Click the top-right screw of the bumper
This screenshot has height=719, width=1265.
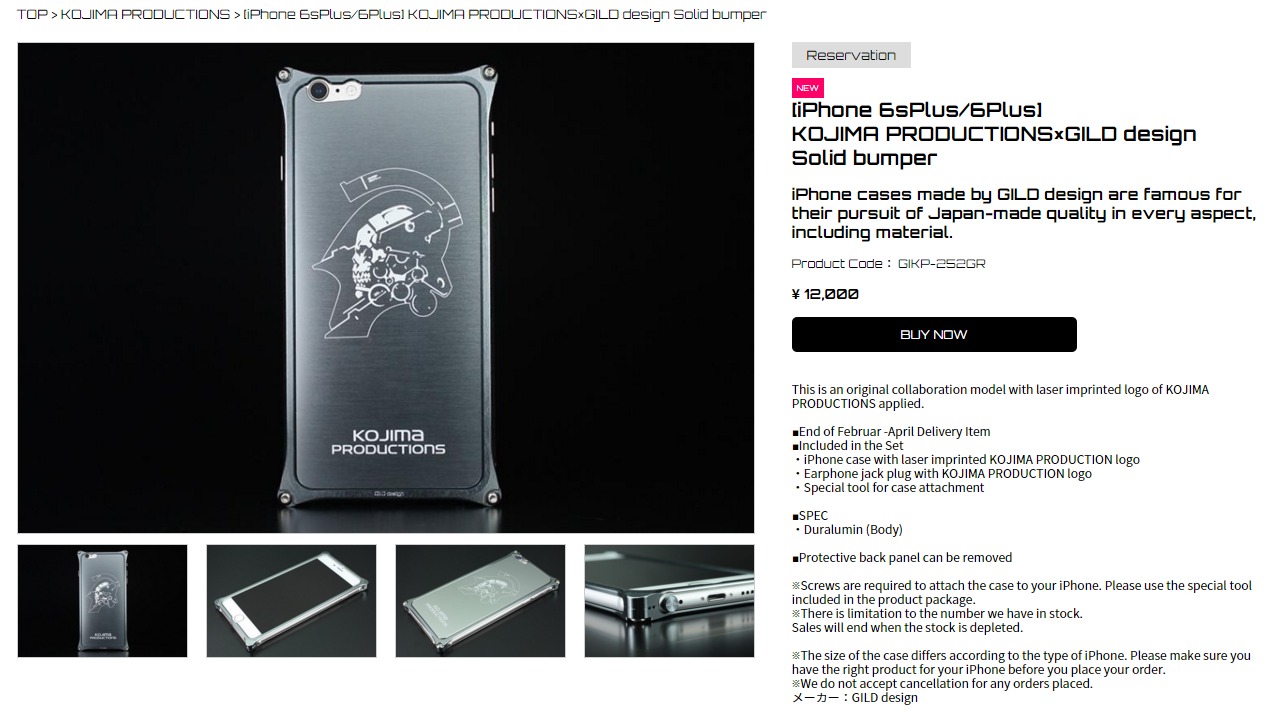pos(489,73)
